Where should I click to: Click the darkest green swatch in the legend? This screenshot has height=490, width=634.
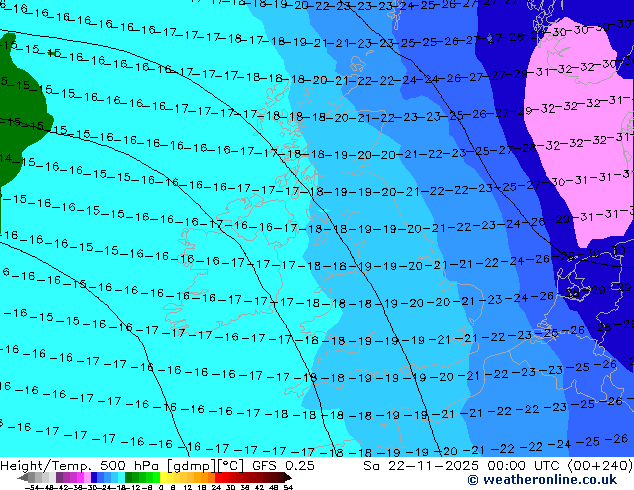(x=129, y=477)
